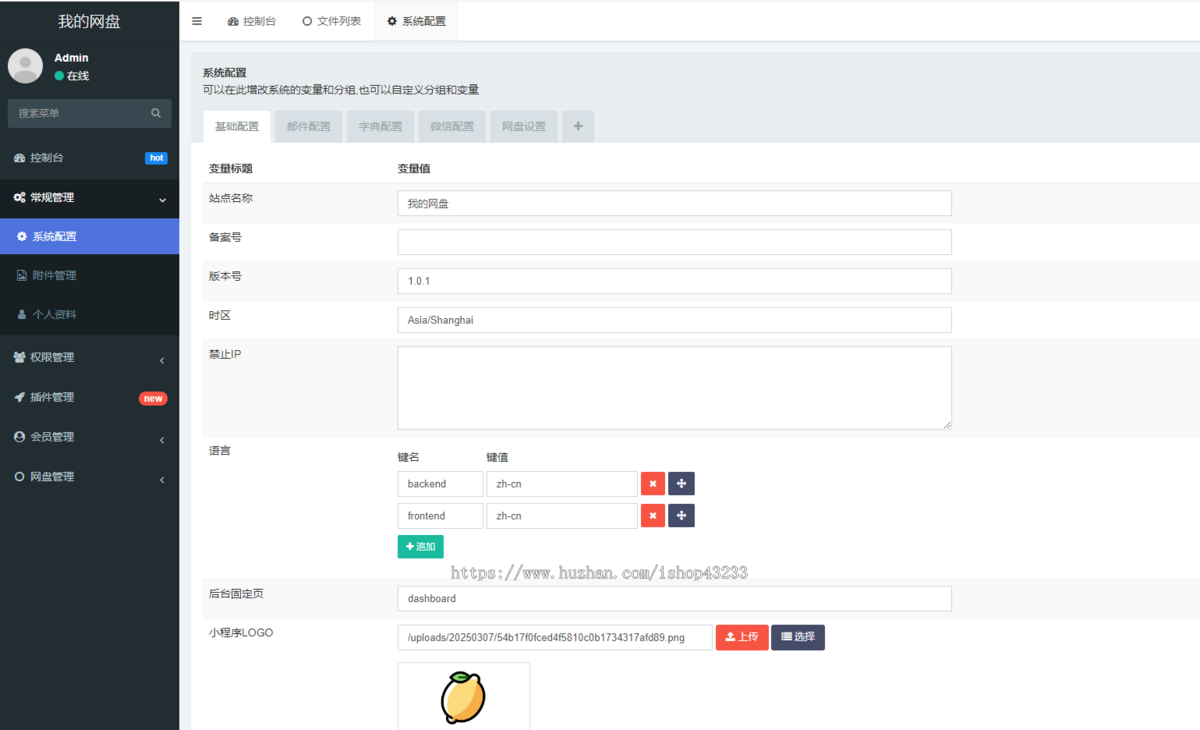This screenshot has height=730, width=1200.
Task: Toggle the sidebar hamburger menu icon
Action: pyautogui.click(x=197, y=21)
